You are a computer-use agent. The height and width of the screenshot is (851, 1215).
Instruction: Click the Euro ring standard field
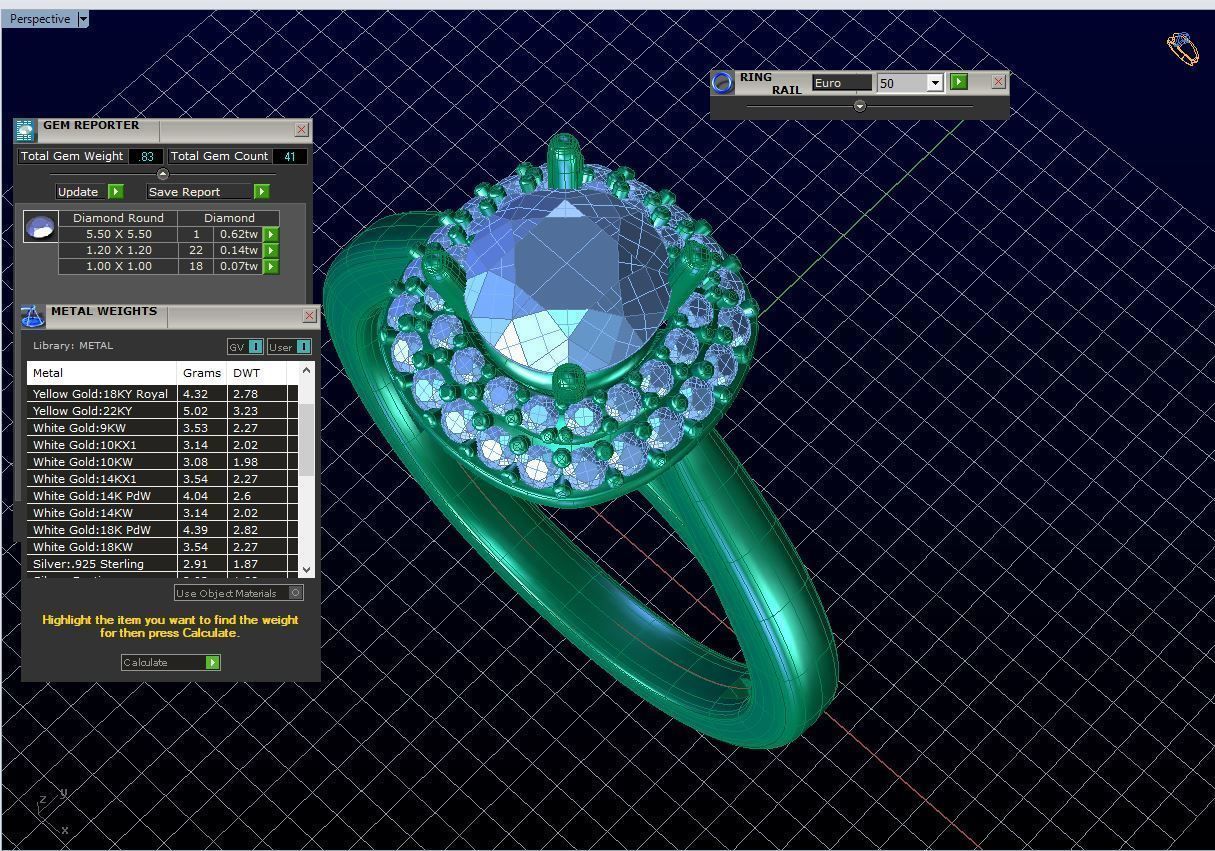pyautogui.click(x=842, y=83)
